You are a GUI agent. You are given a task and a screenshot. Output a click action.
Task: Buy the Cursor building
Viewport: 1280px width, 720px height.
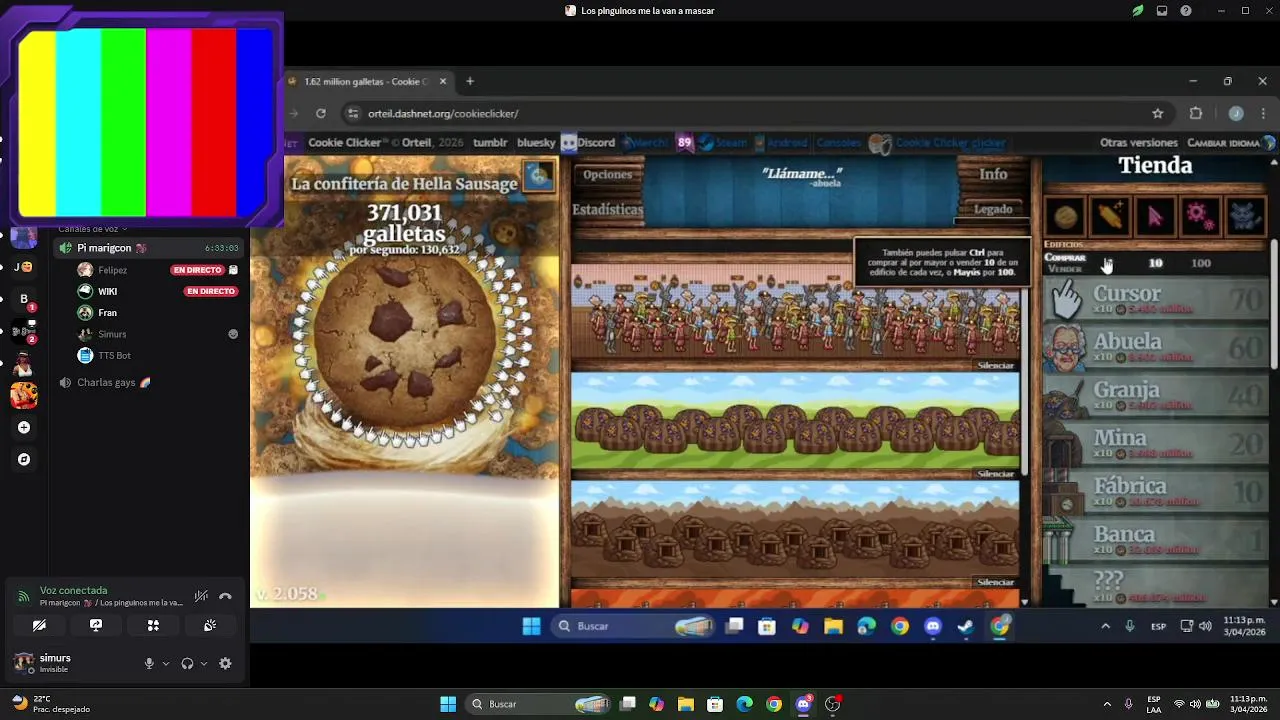[1157, 297]
